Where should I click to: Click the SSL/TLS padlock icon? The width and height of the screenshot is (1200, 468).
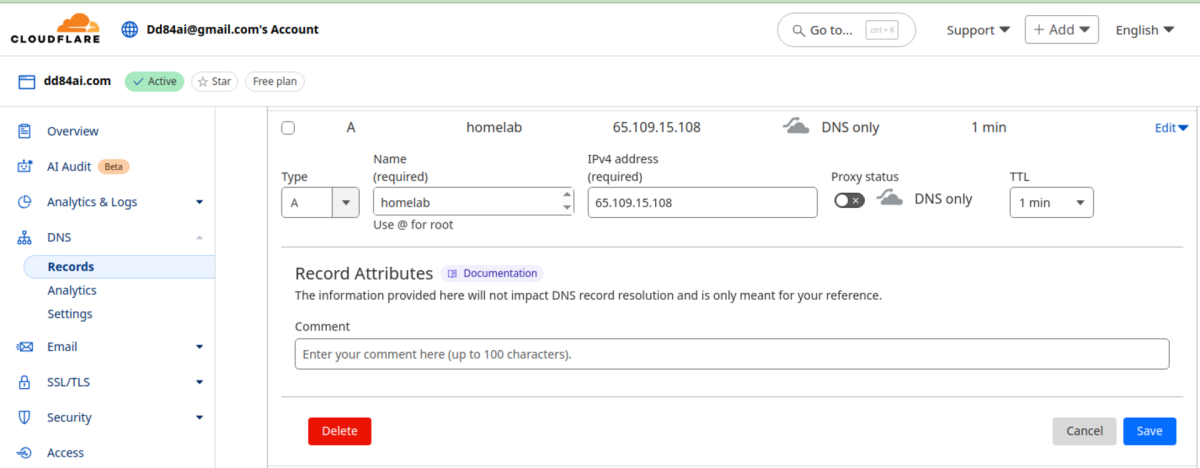25,382
